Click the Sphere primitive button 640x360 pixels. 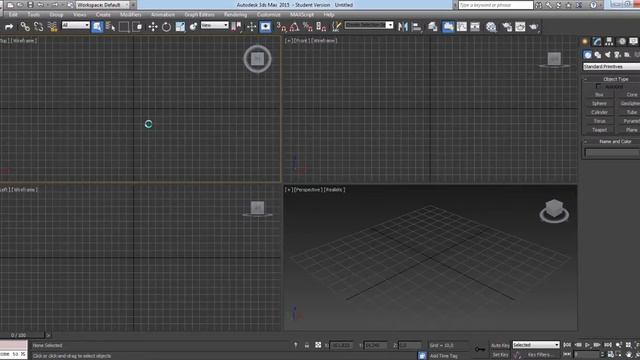click(x=599, y=104)
